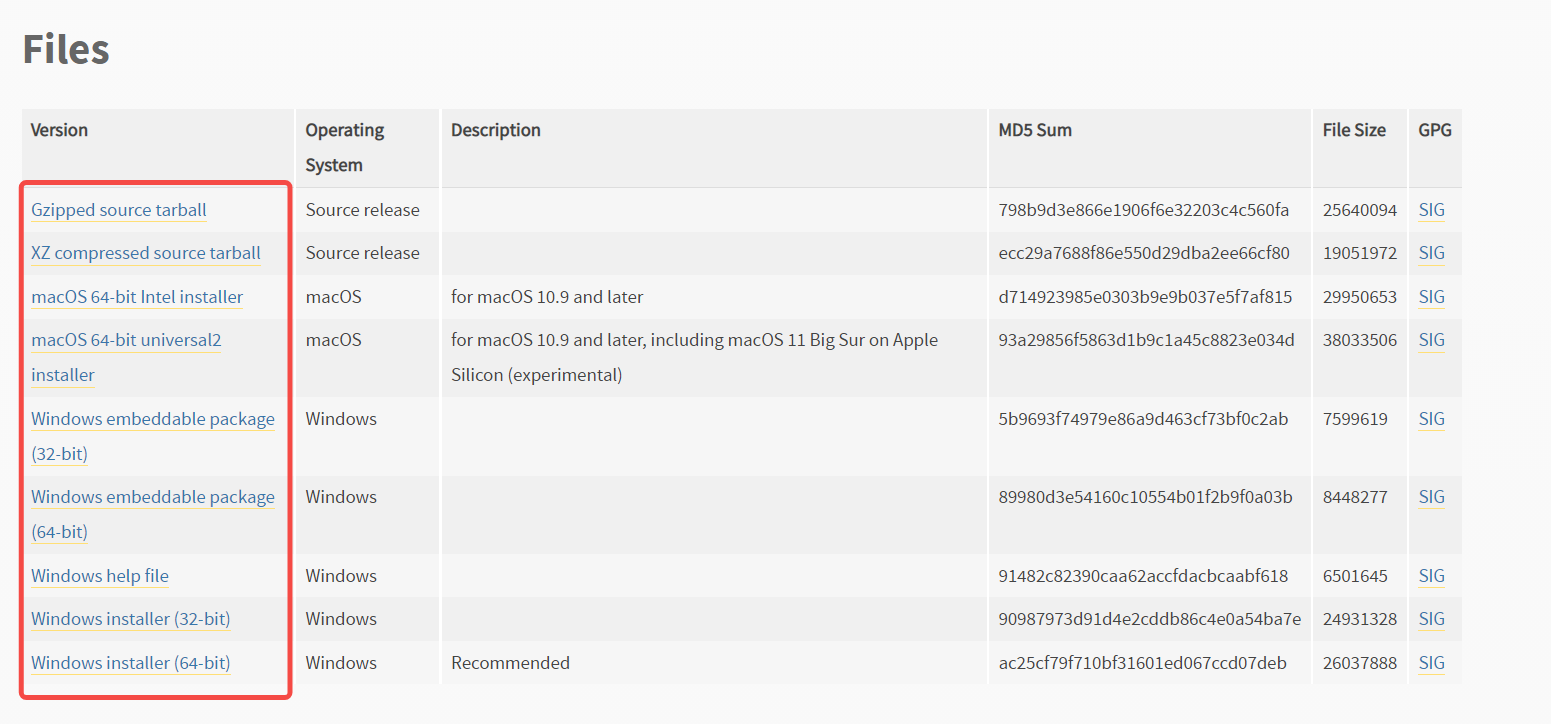1551x724 pixels.
Task: Click Windows installer (32-bit) link
Action: 131,619
